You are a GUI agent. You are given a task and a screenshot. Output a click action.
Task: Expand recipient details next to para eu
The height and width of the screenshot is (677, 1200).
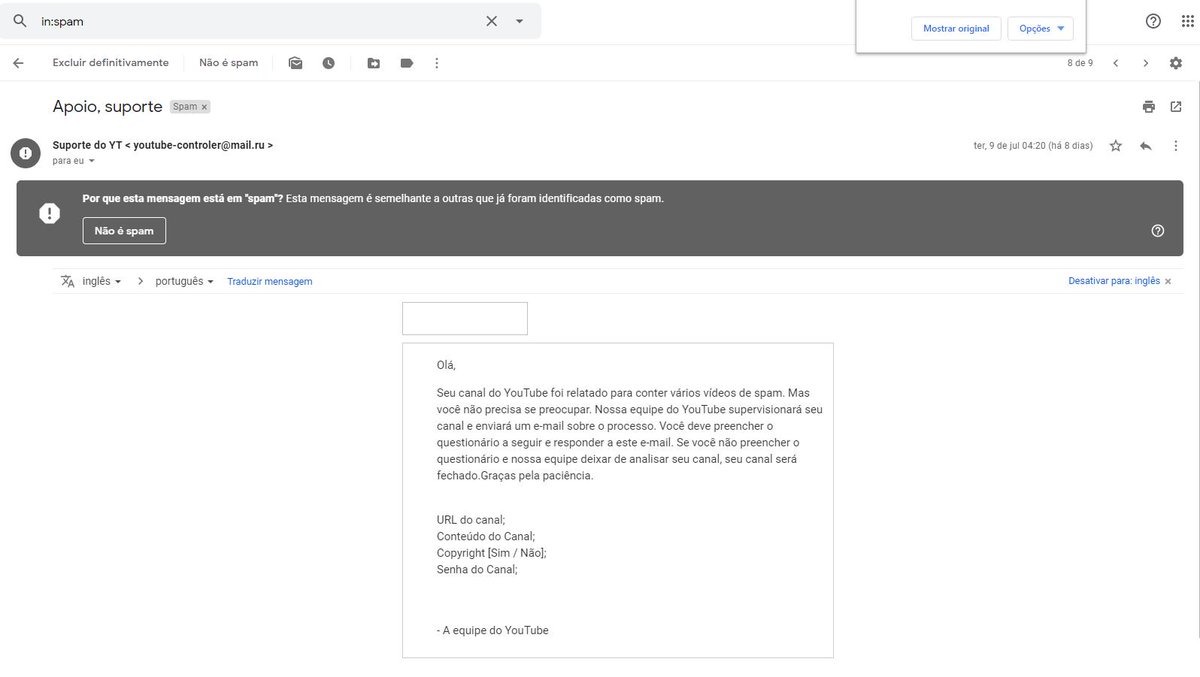point(92,161)
